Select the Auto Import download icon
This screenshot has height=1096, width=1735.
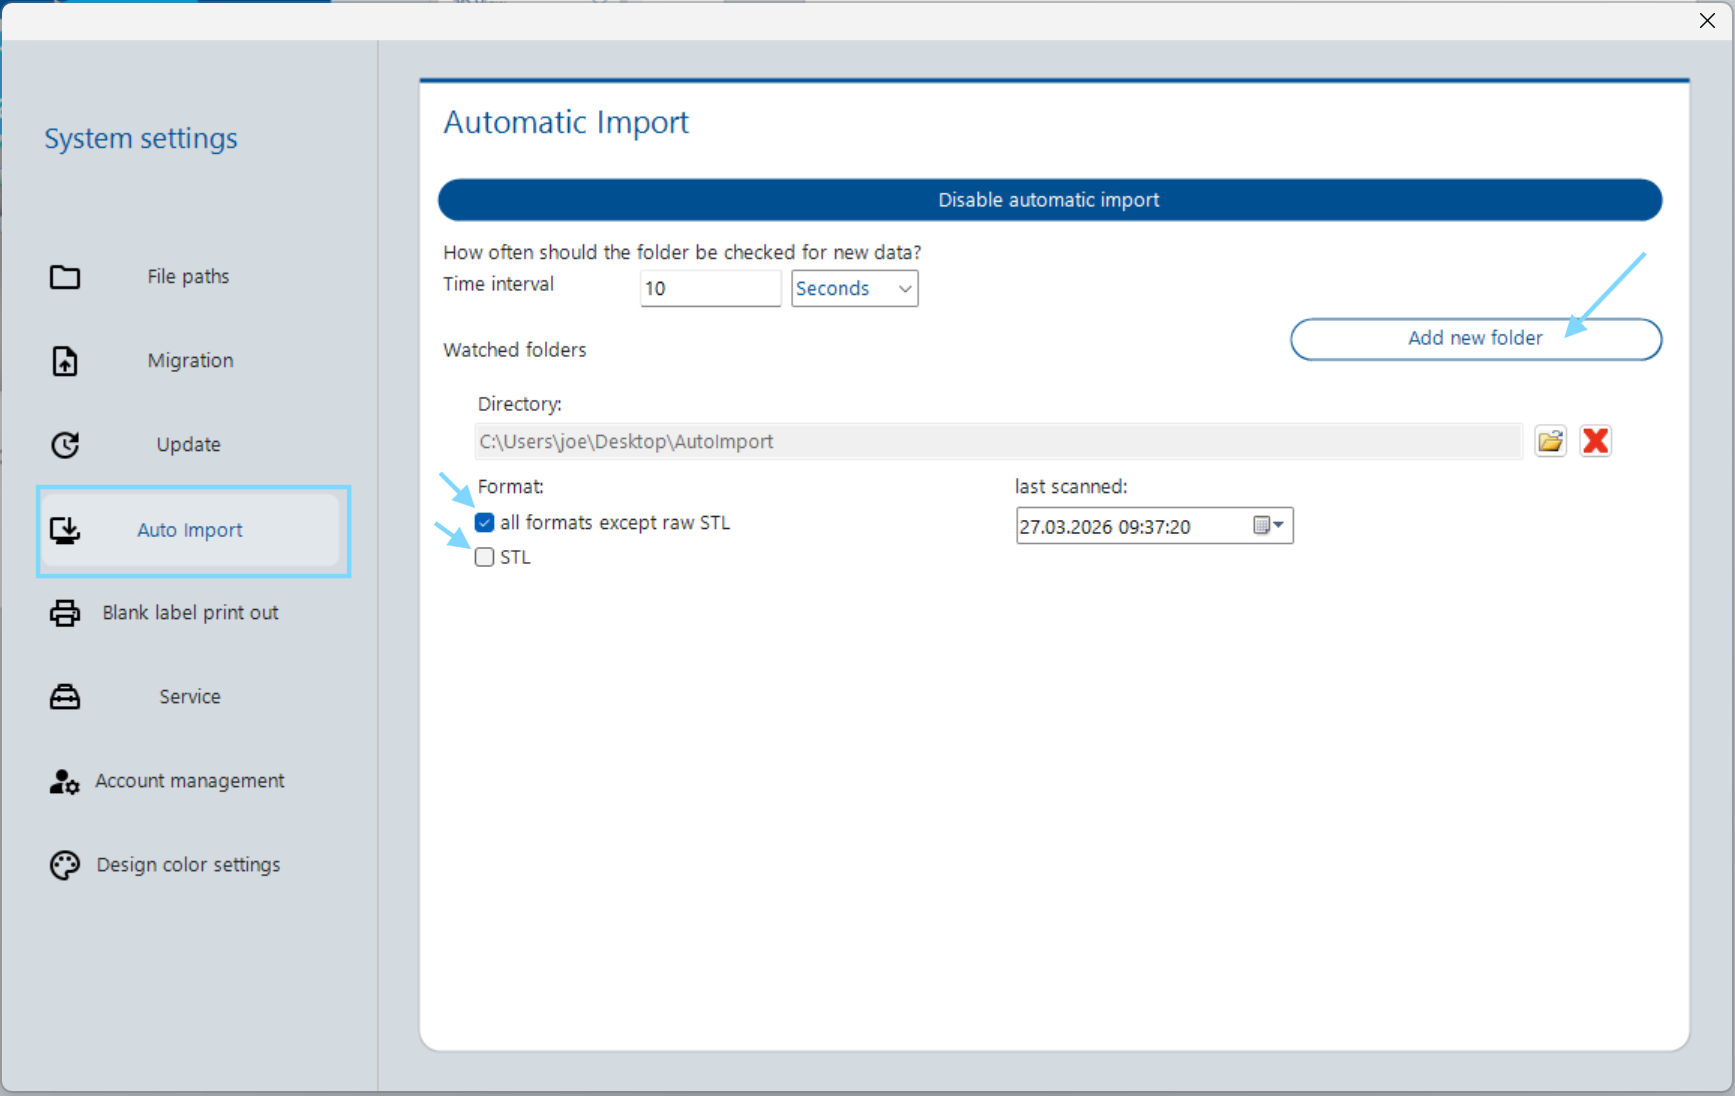pos(64,529)
